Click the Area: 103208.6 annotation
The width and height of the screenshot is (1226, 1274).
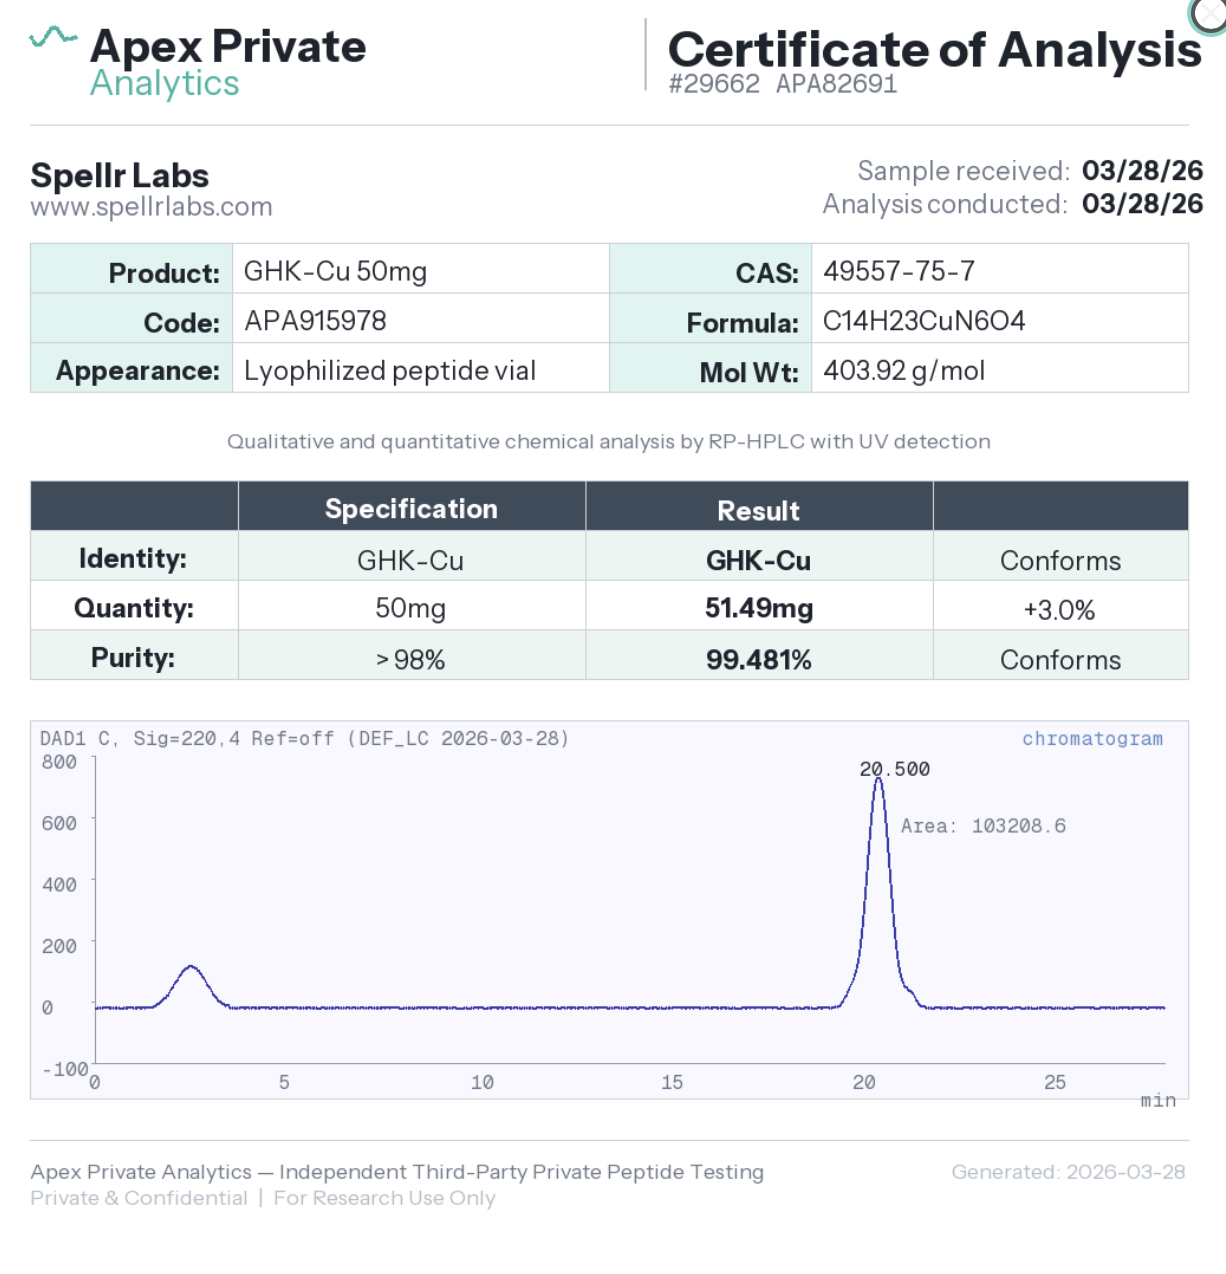982,826
